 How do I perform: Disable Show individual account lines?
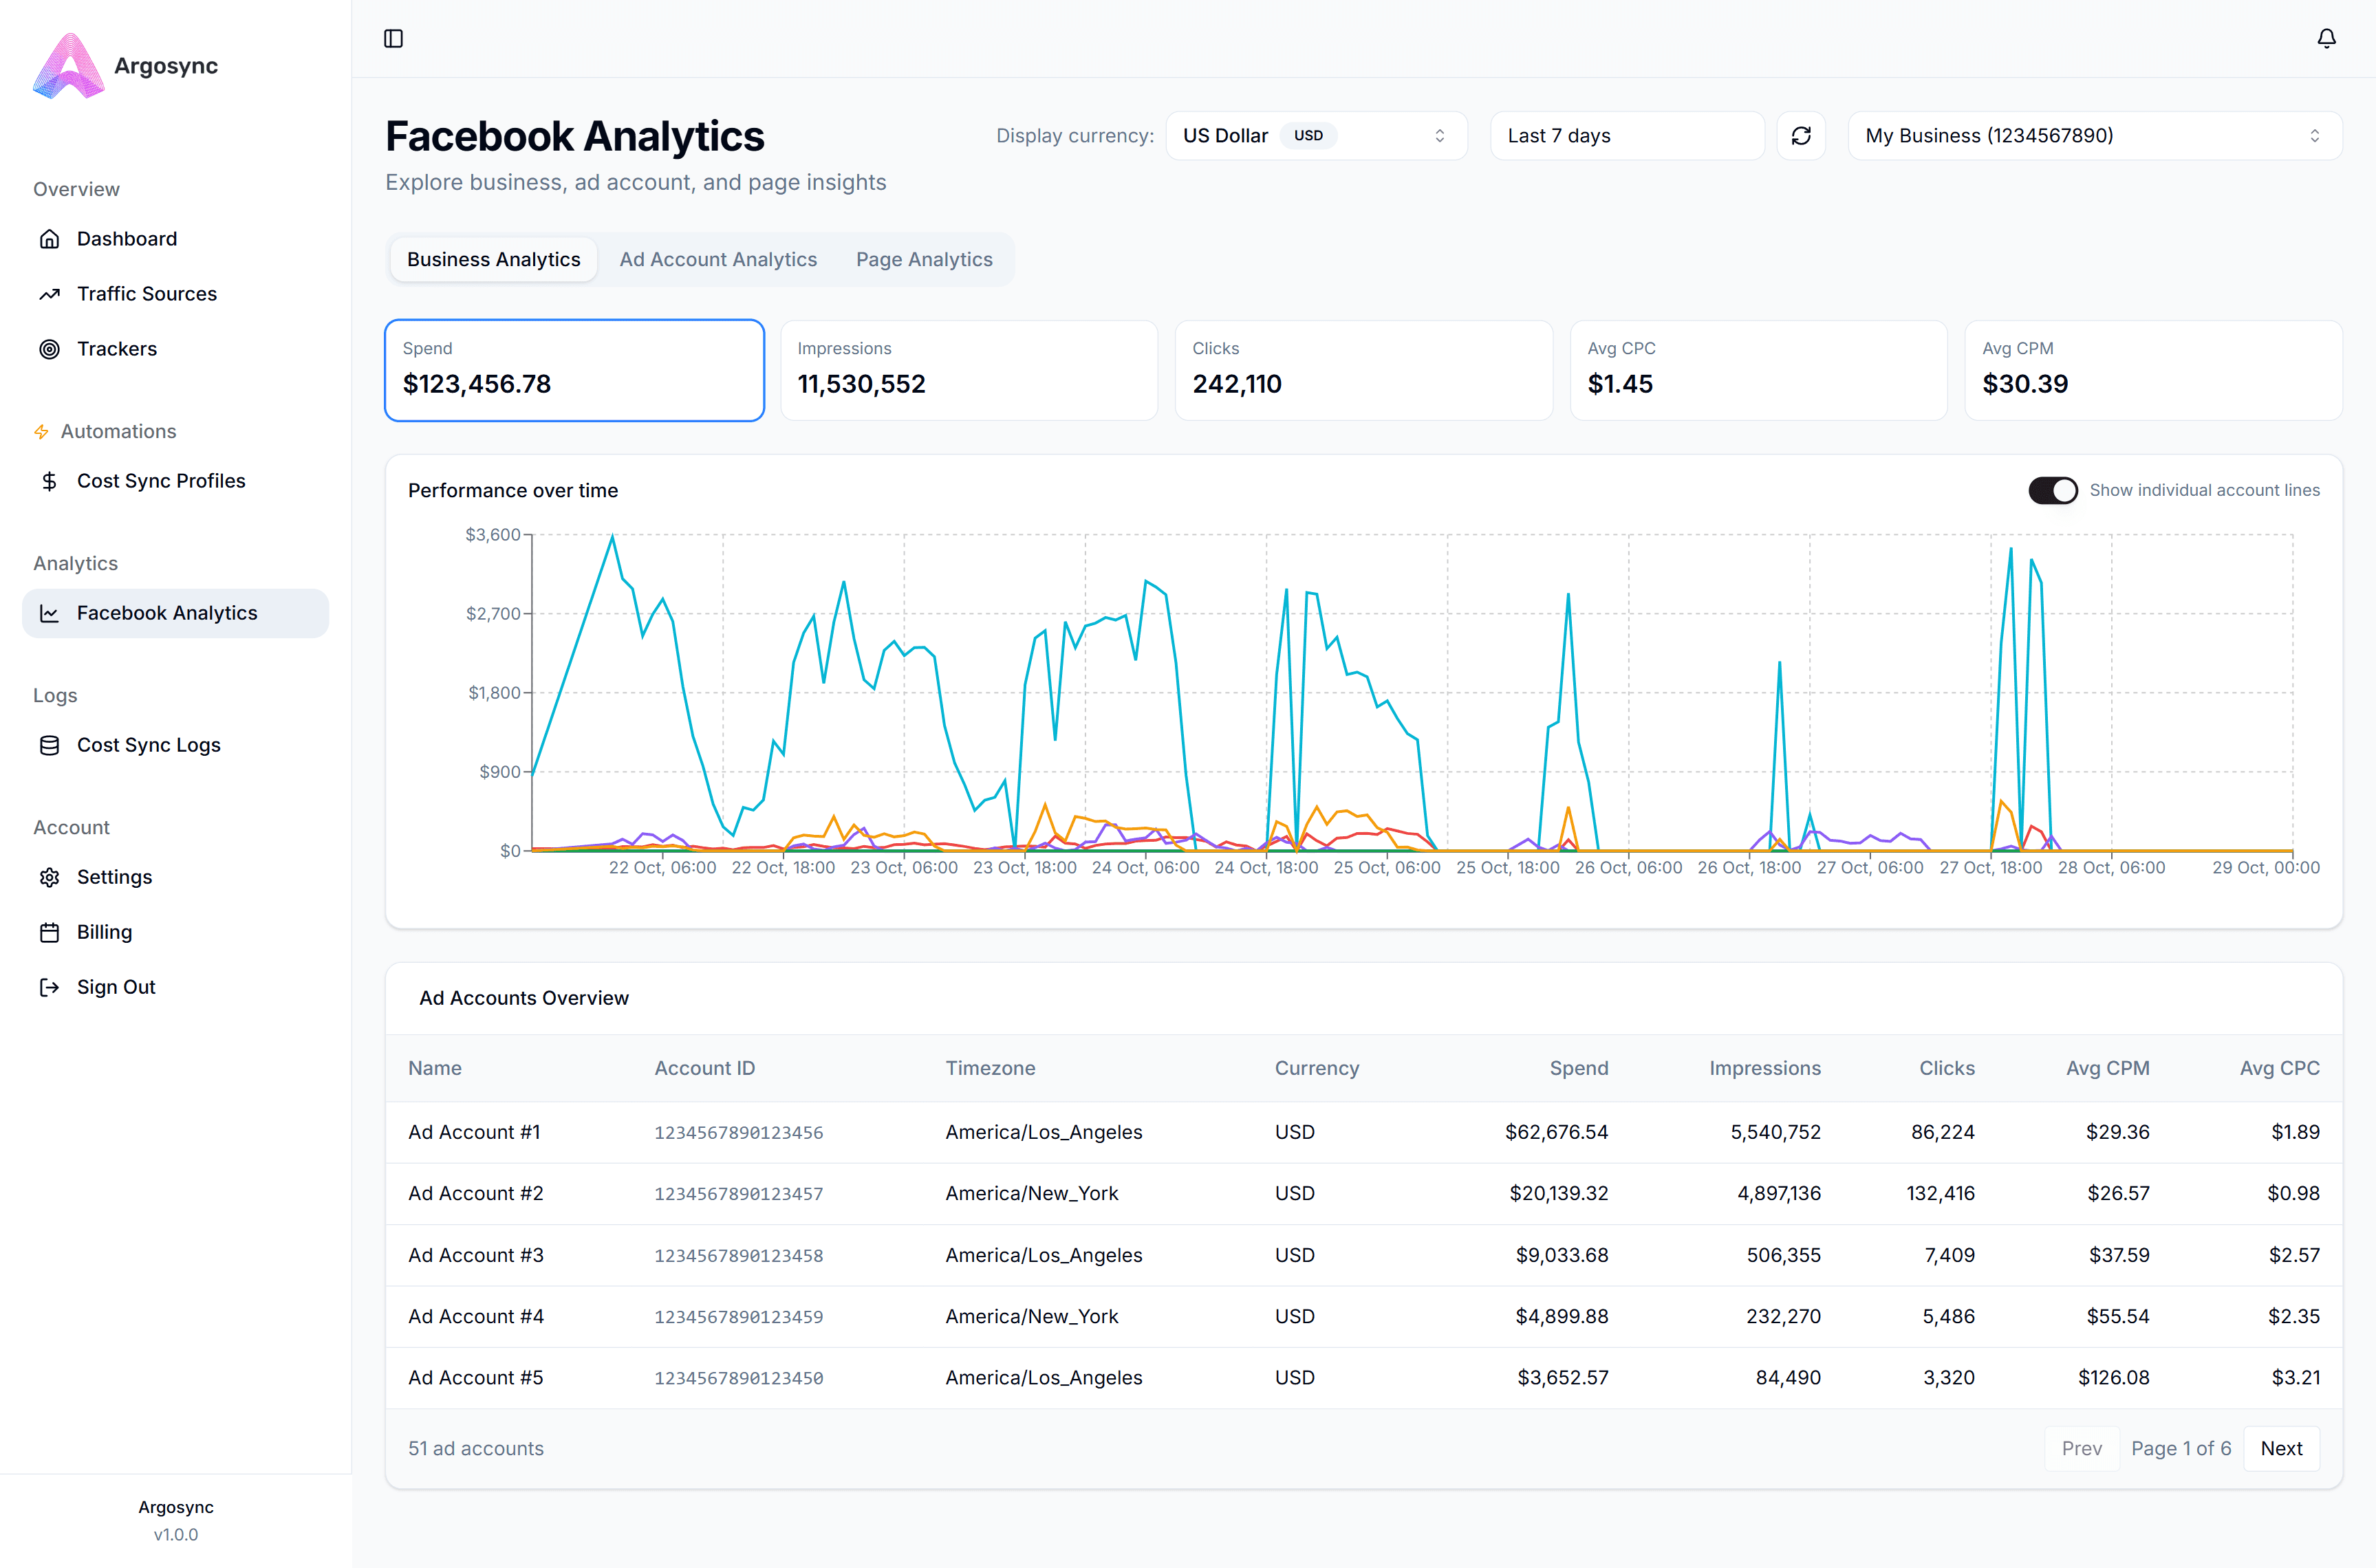2053,490
